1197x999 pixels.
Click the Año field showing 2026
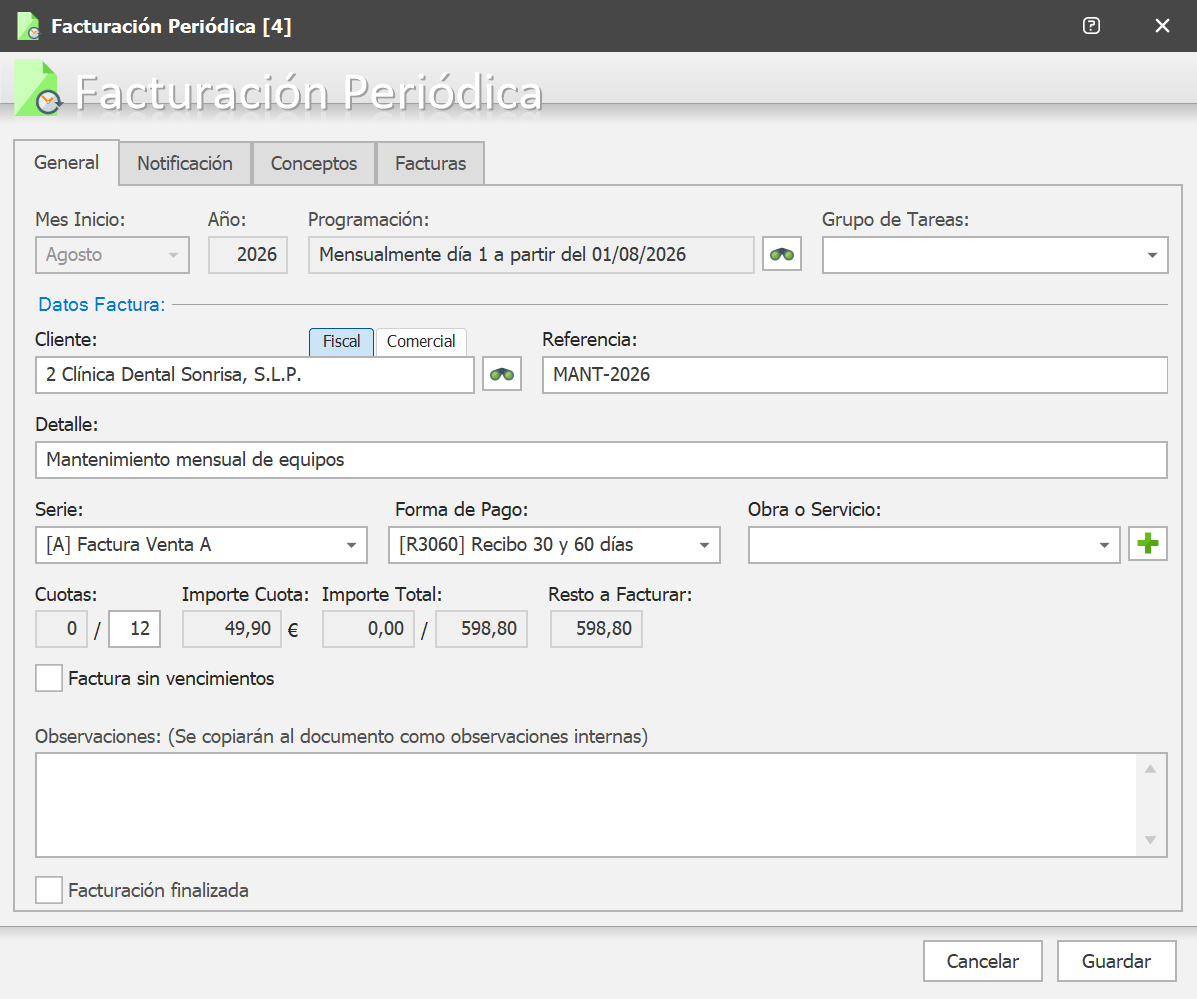tap(248, 254)
